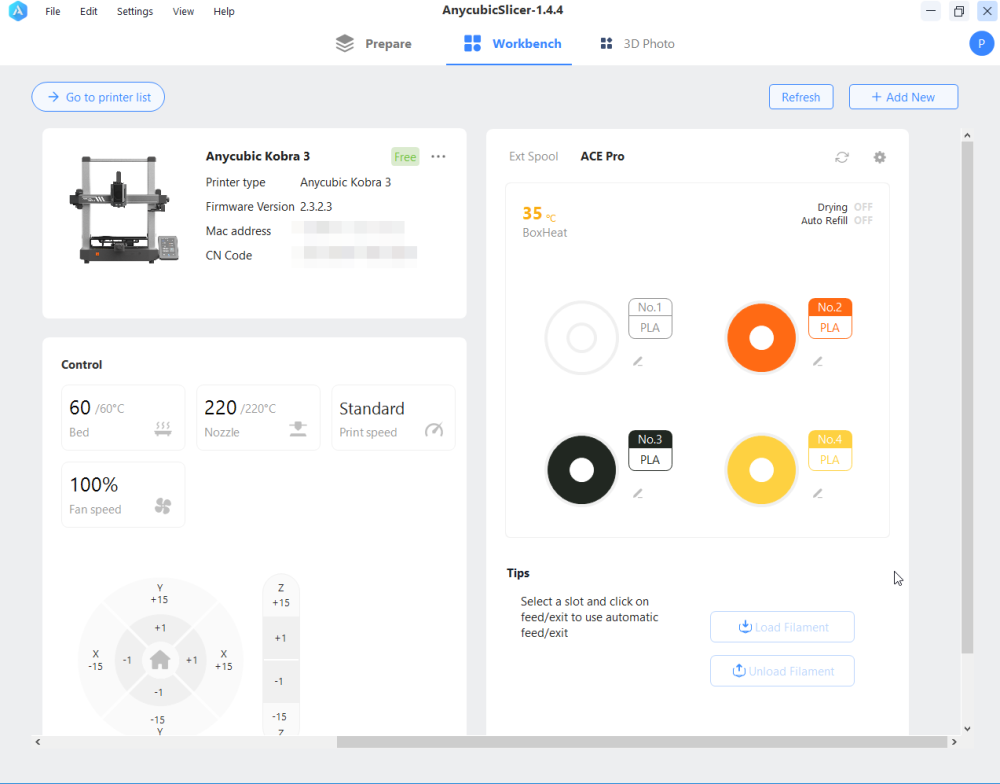Switch to the Ext Spool tab
This screenshot has height=784, width=1000.
(x=533, y=156)
